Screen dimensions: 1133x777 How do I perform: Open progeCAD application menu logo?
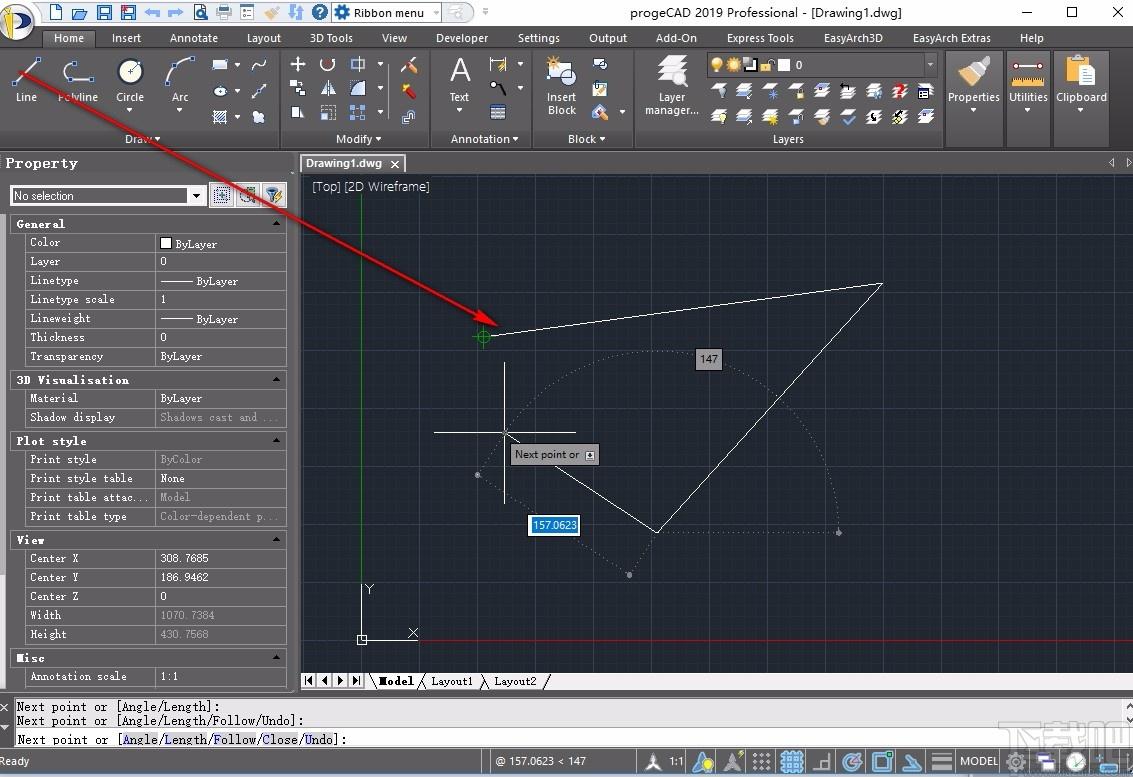16,22
